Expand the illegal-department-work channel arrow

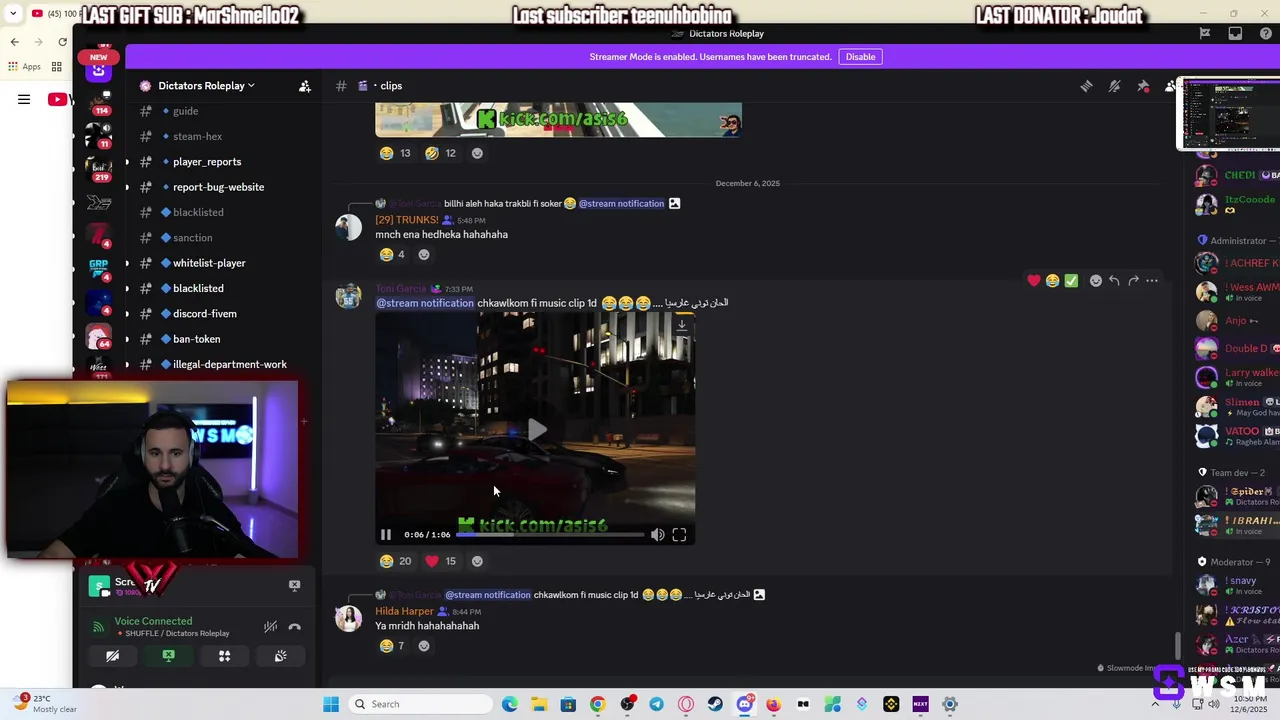click(126, 364)
